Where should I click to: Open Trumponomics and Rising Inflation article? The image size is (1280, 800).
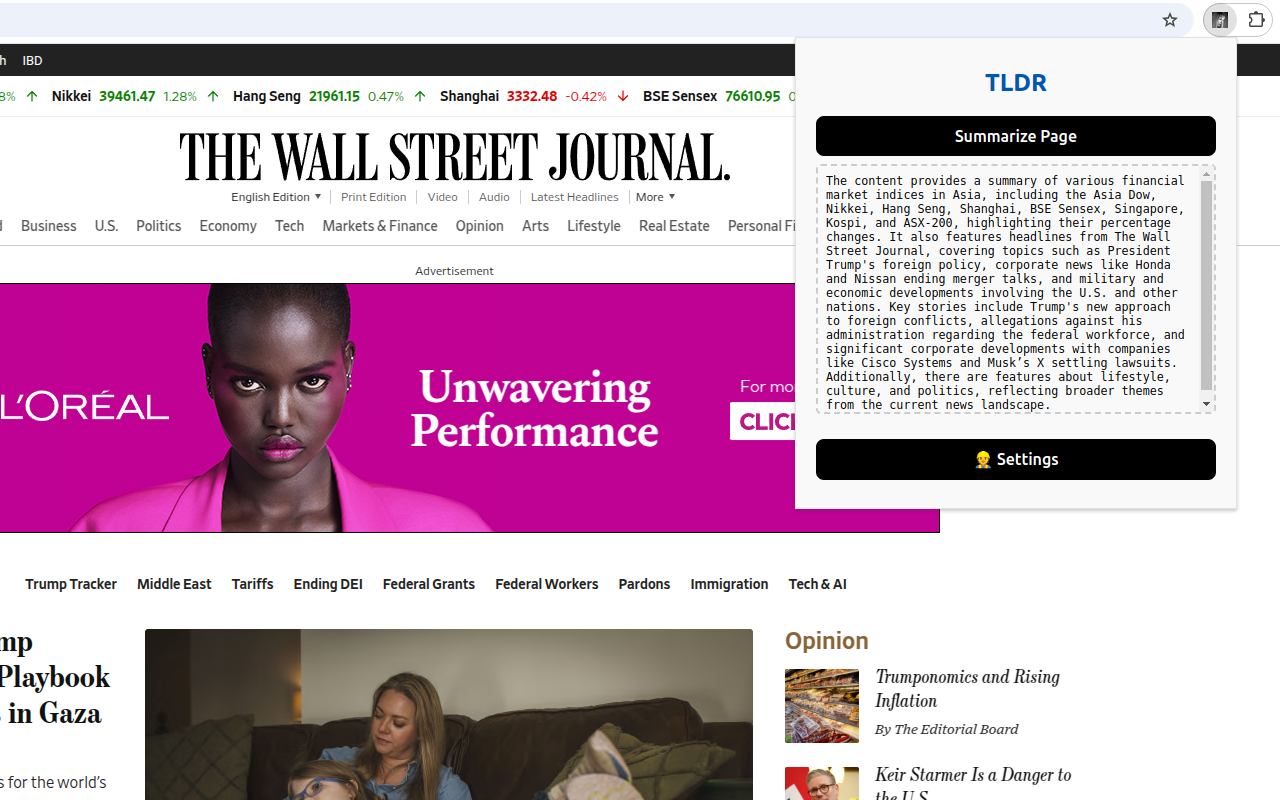click(x=967, y=689)
